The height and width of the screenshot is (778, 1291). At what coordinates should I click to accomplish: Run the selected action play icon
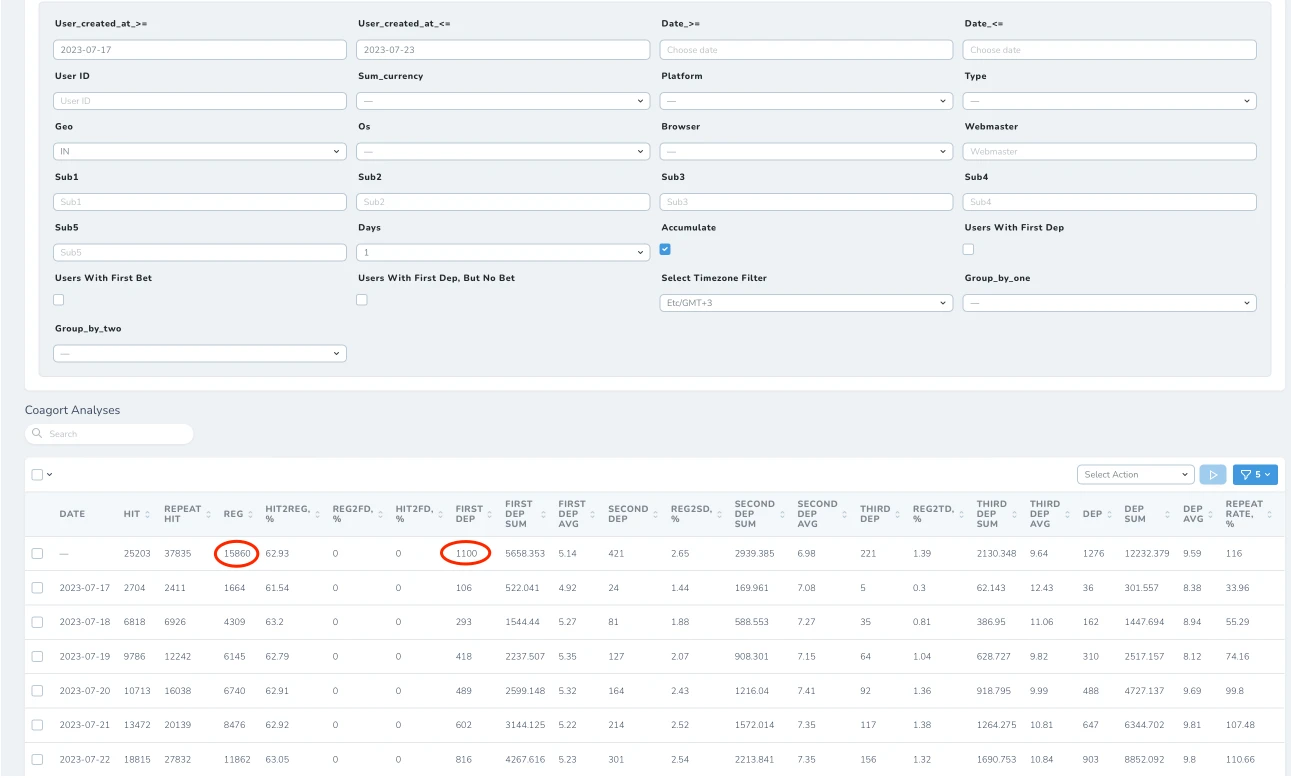[x=1212, y=475]
